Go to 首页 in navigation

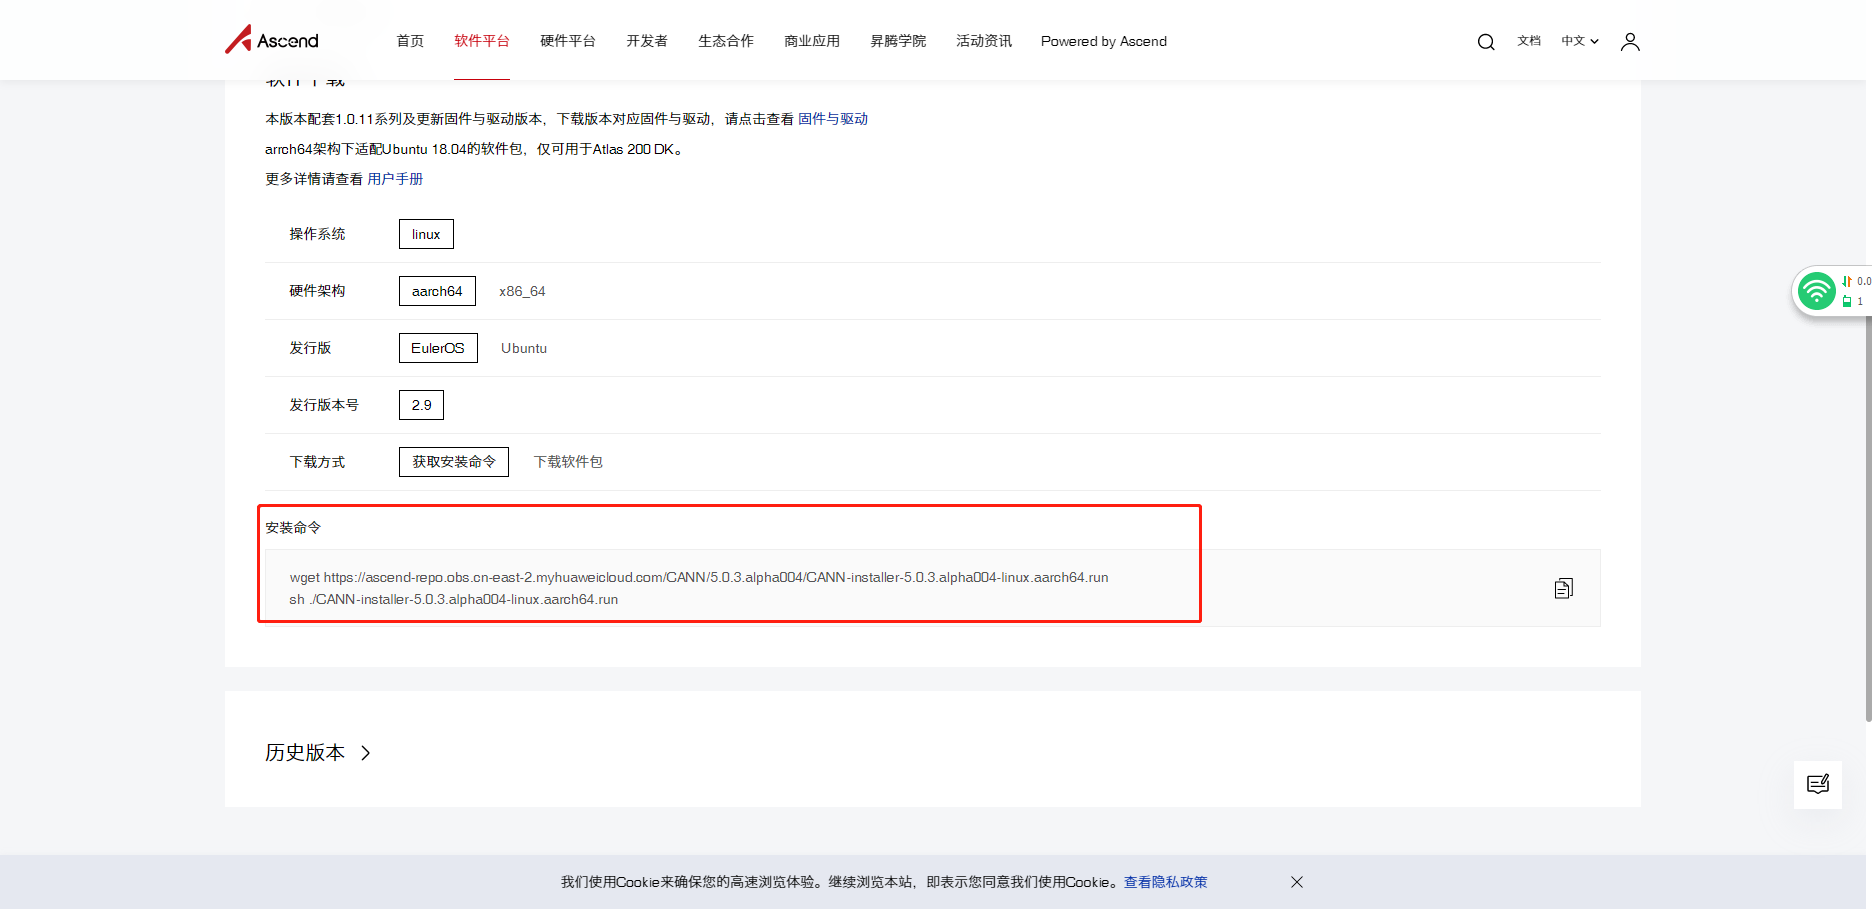(x=410, y=41)
